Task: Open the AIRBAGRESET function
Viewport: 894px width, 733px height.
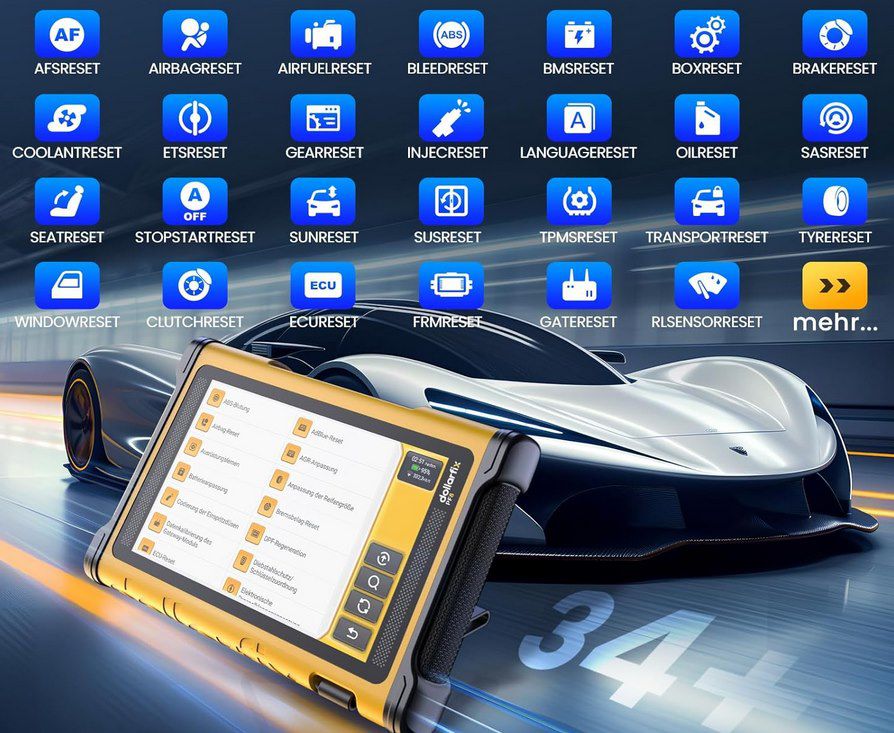Action: coord(195,35)
